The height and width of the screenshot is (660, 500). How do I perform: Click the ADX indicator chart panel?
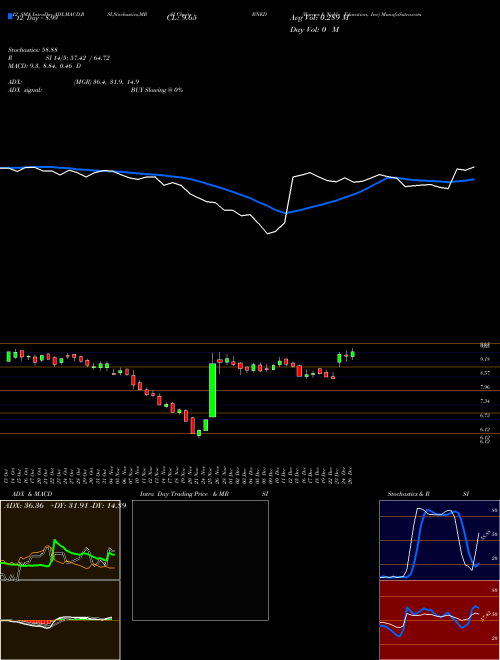click(x=60, y=540)
